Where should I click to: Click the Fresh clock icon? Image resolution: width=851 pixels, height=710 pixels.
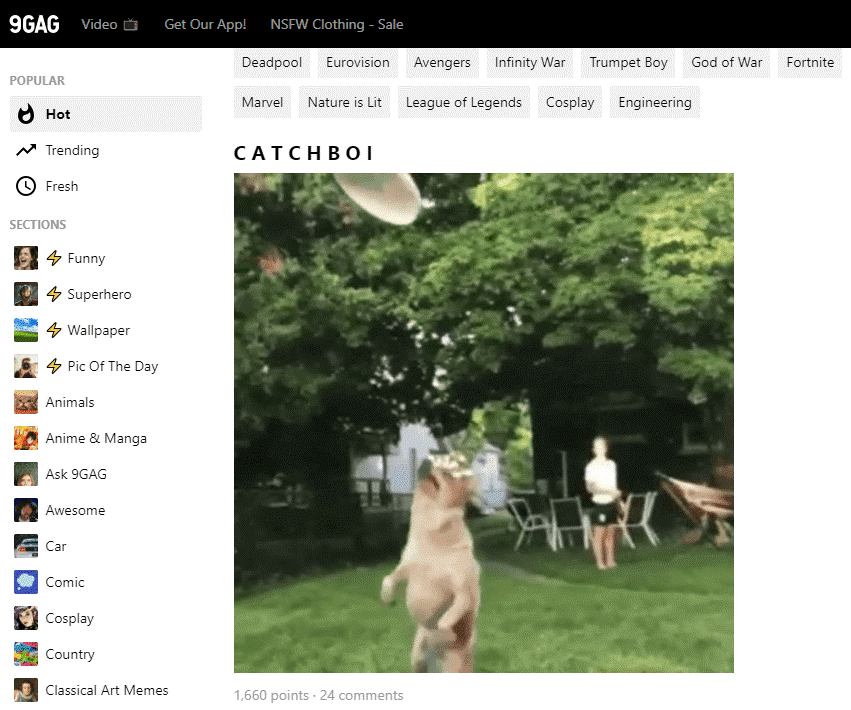tap(26, 186)
